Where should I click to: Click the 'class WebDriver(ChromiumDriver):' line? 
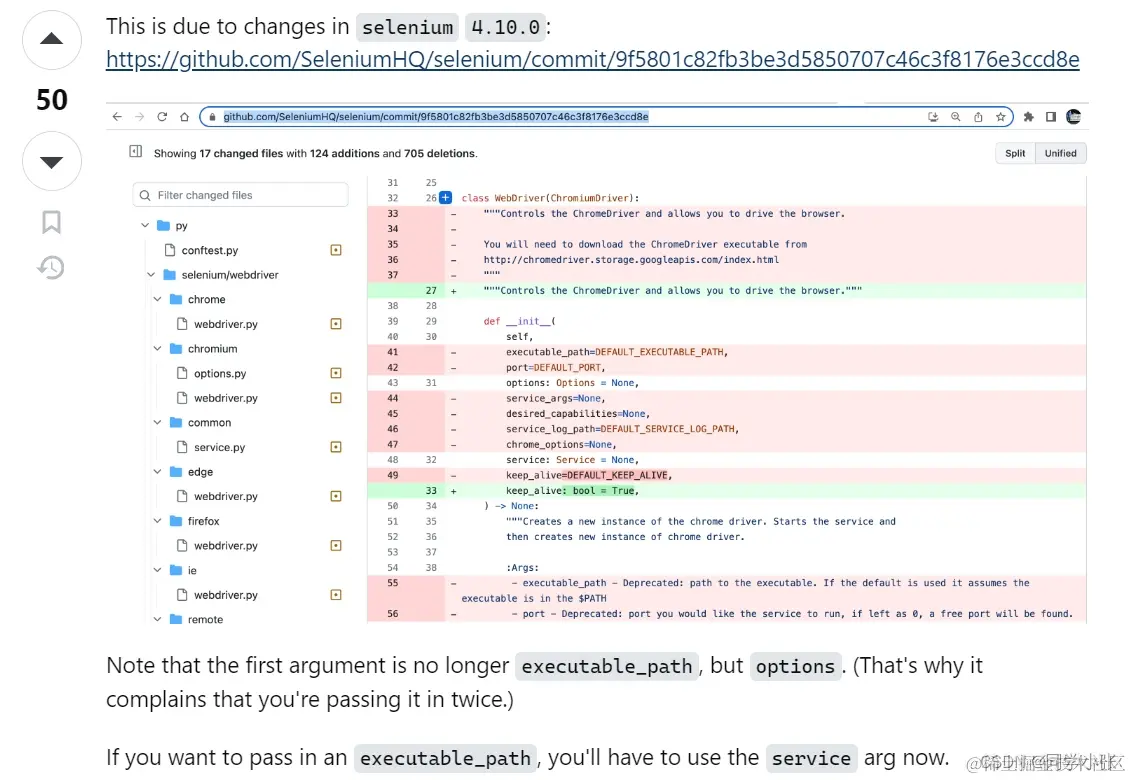point(550,198)
